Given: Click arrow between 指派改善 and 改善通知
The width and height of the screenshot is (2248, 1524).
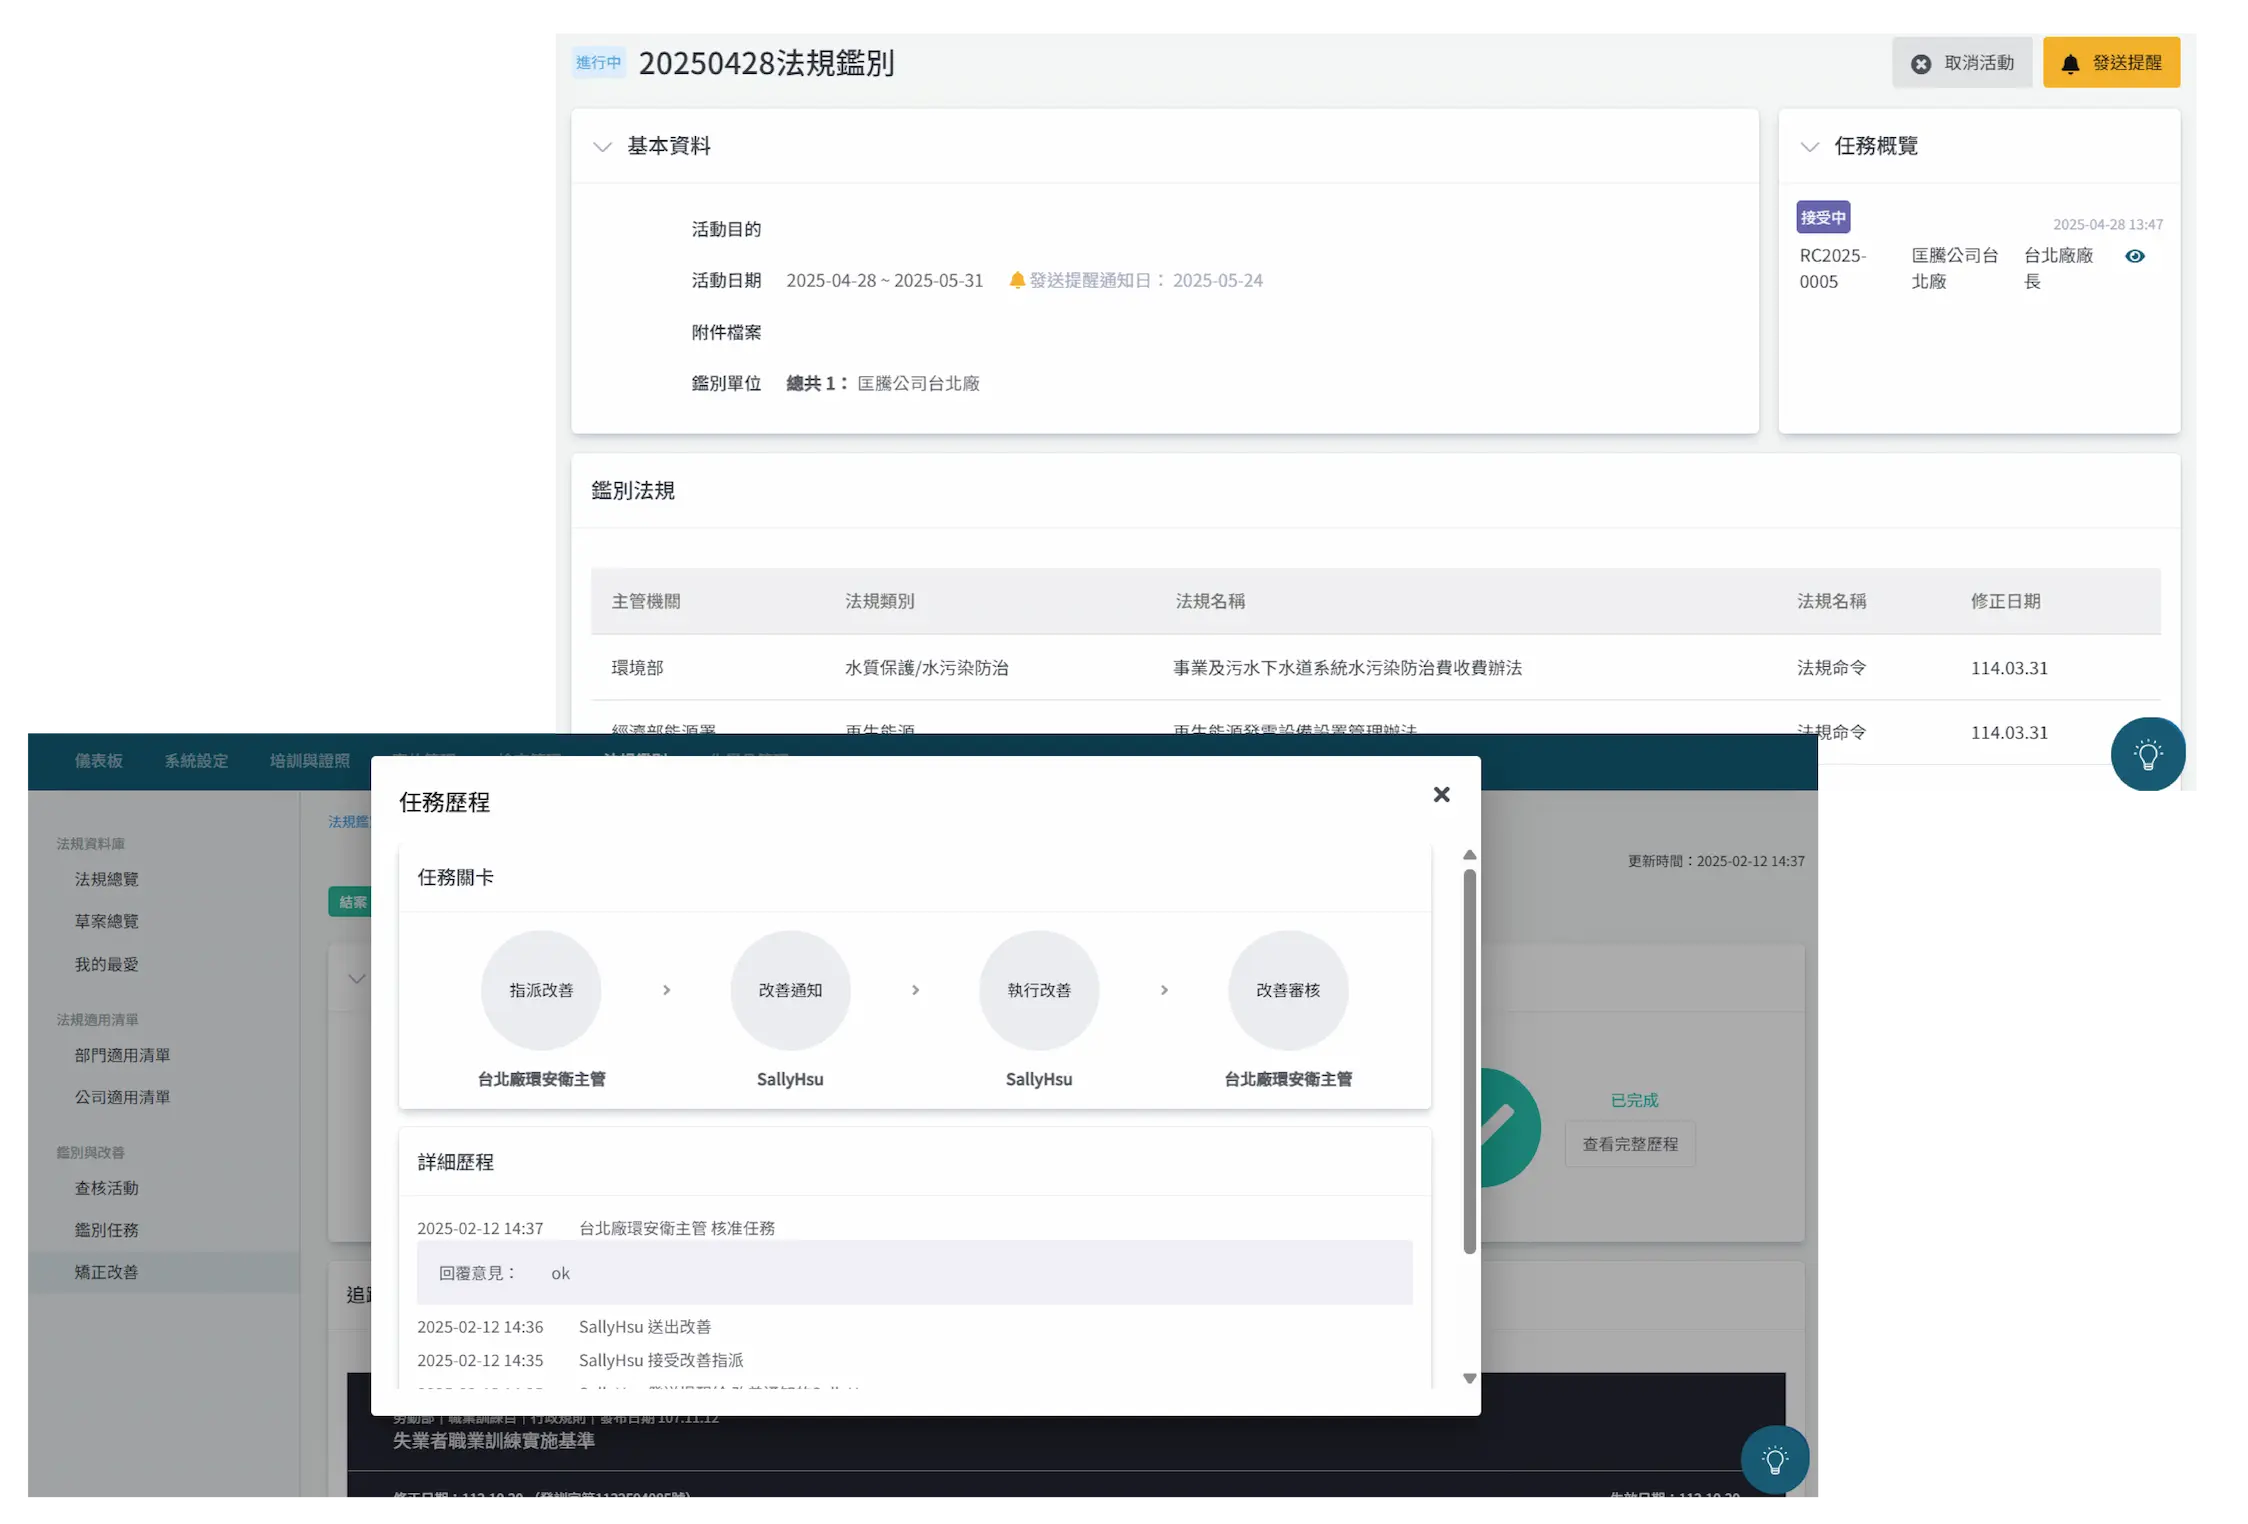Looking at the screenshot, I should point(666,990).
